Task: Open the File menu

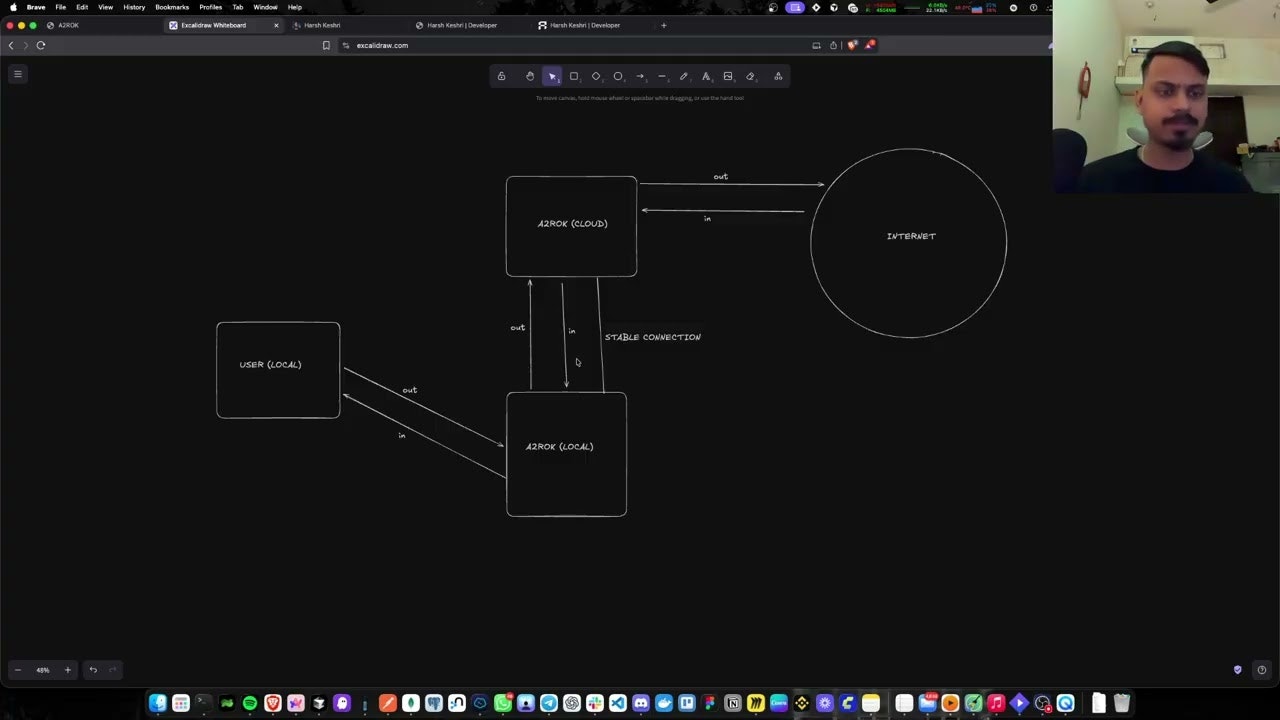Action: click(x=60, y=7)
